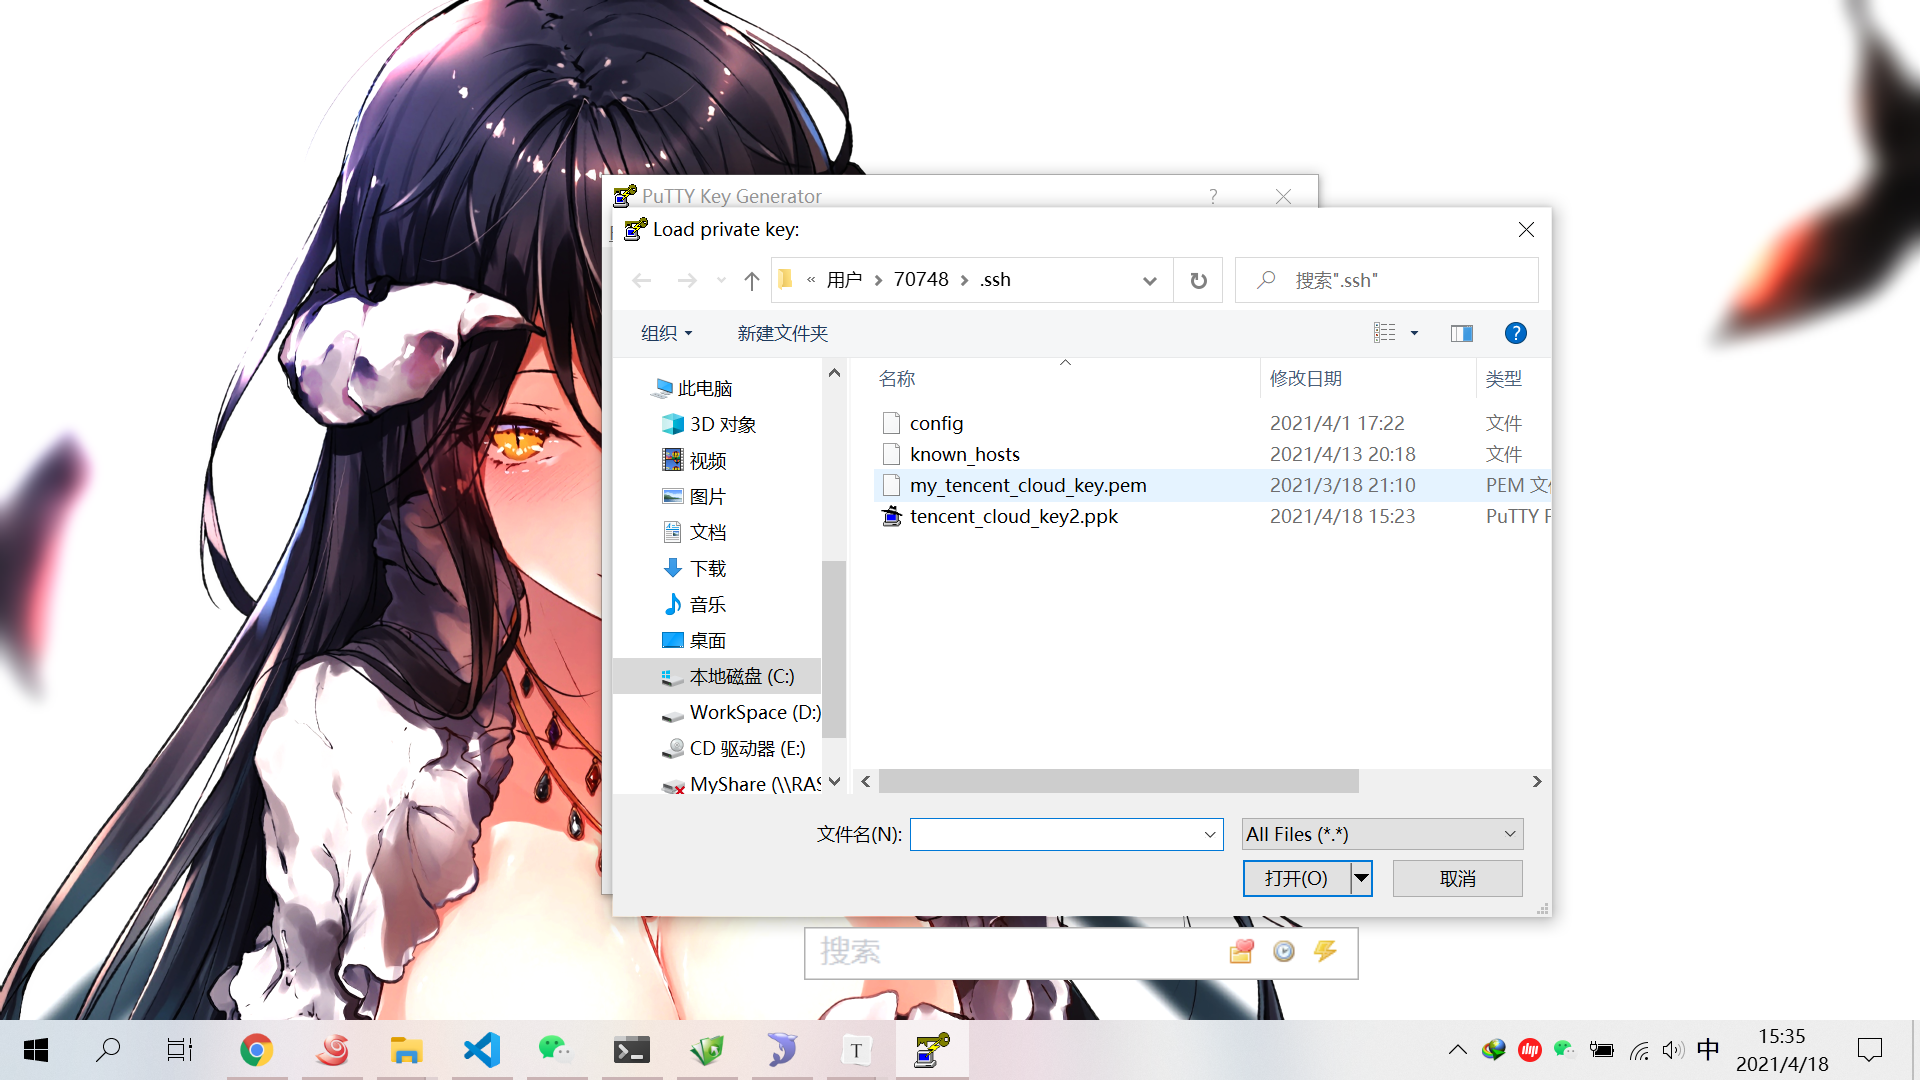This screenshot has height=1080, width=1920.
Task: Open WeChat from taskbar
Action: tap(556, 1050)
